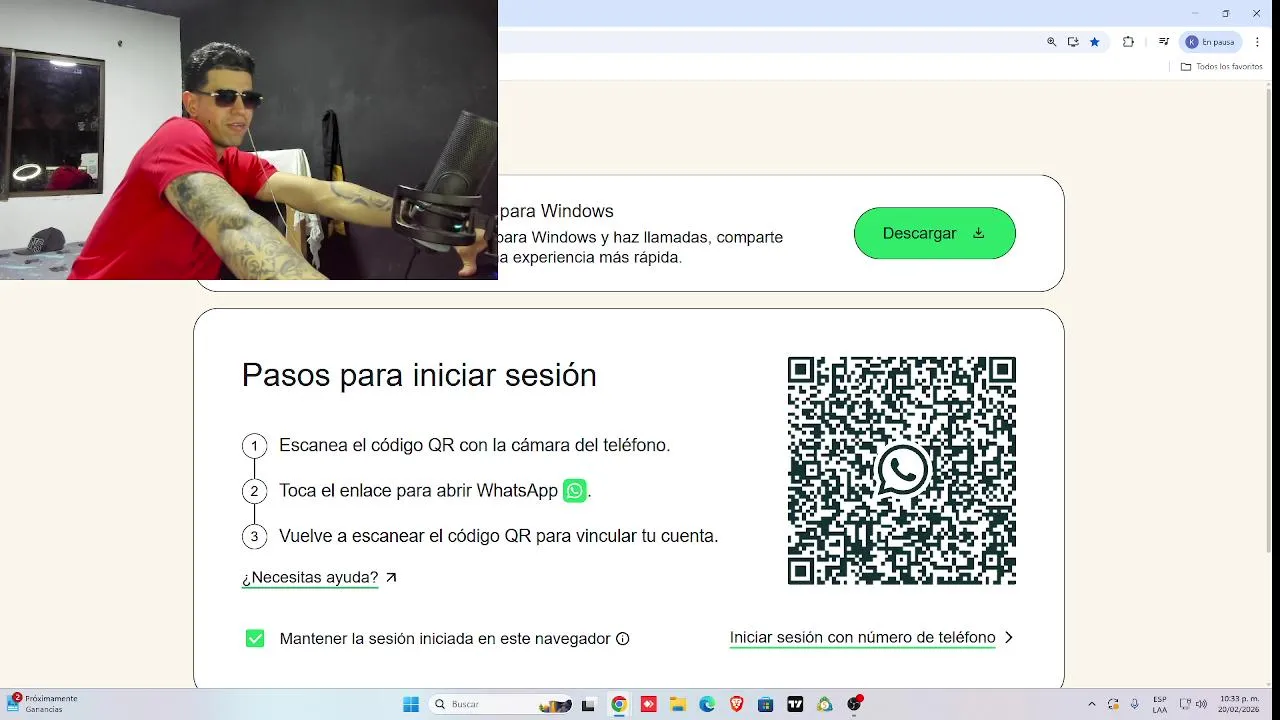Open File Explorer from taskbar
Viewport: 1280px width, 720px height.
click(x=677, y=704)
